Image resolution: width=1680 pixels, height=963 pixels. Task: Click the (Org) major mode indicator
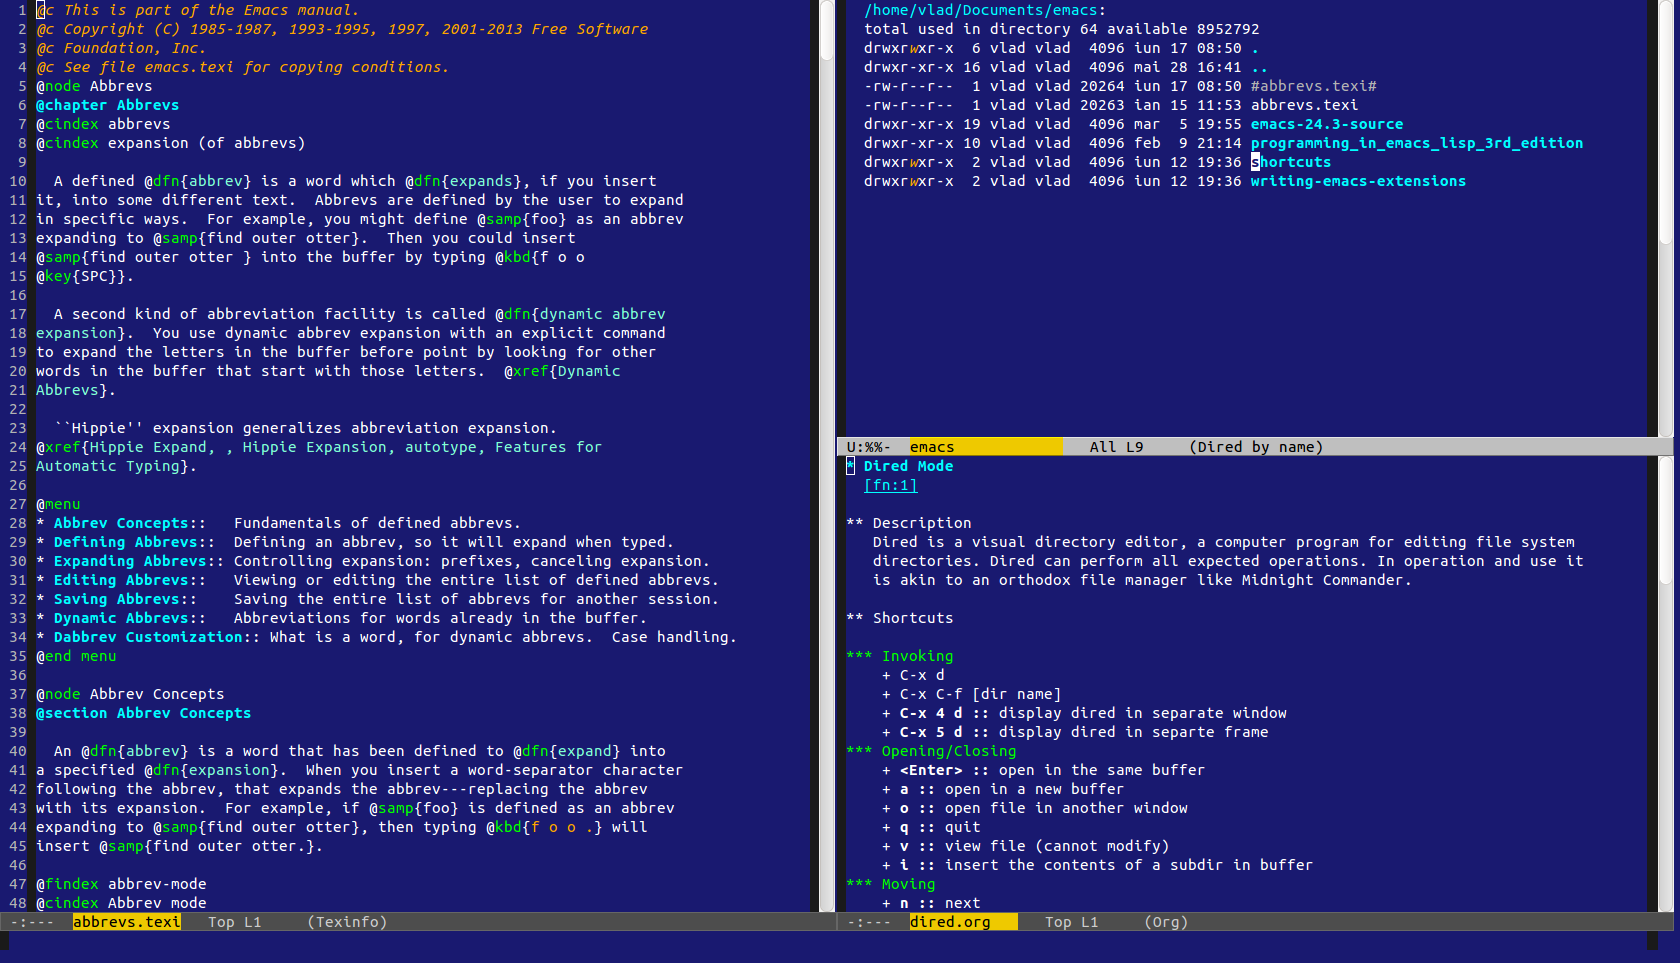pos(1166,922)
